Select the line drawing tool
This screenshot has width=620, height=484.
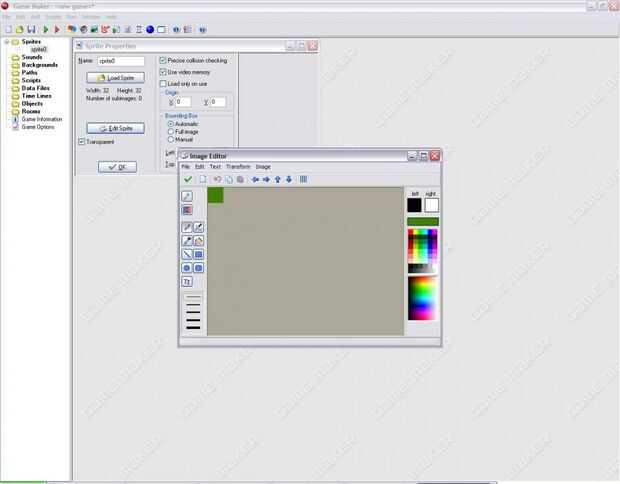[187, 254]
